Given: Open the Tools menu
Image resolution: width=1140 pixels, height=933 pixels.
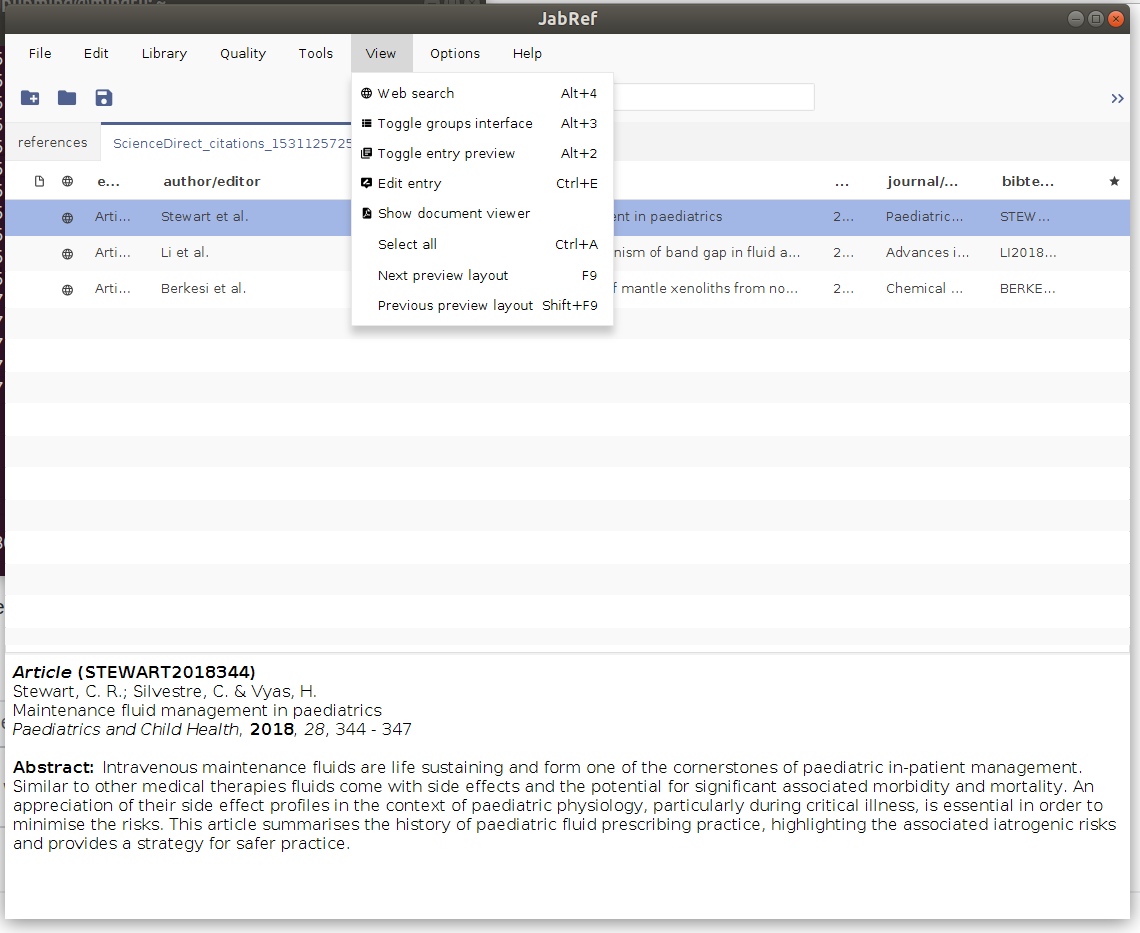Looking at the screenshot, I should [316, 53].
